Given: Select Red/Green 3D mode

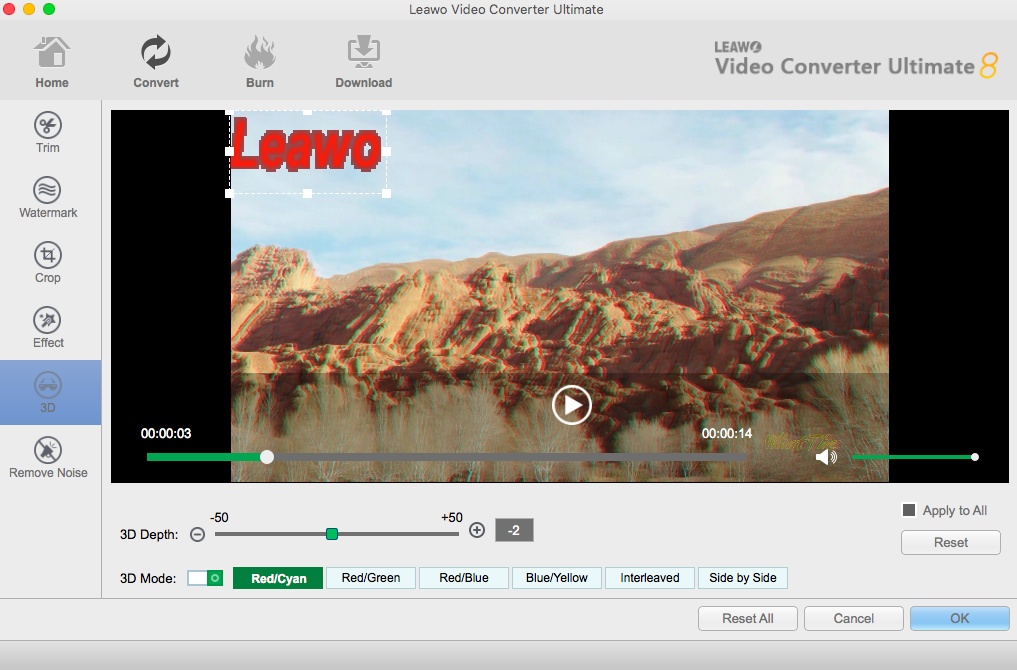Looking at the screenshot, I should 370,578.
